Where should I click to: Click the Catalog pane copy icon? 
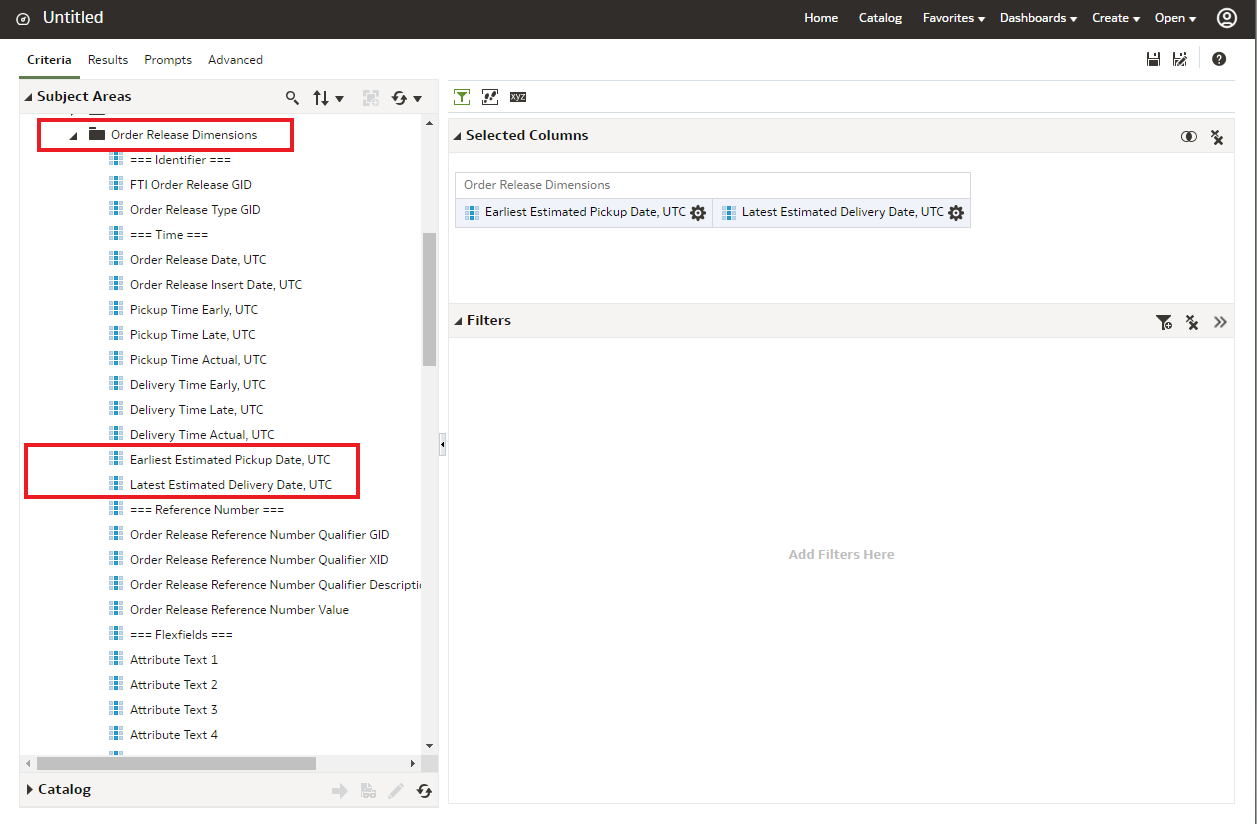click(368, 791)
